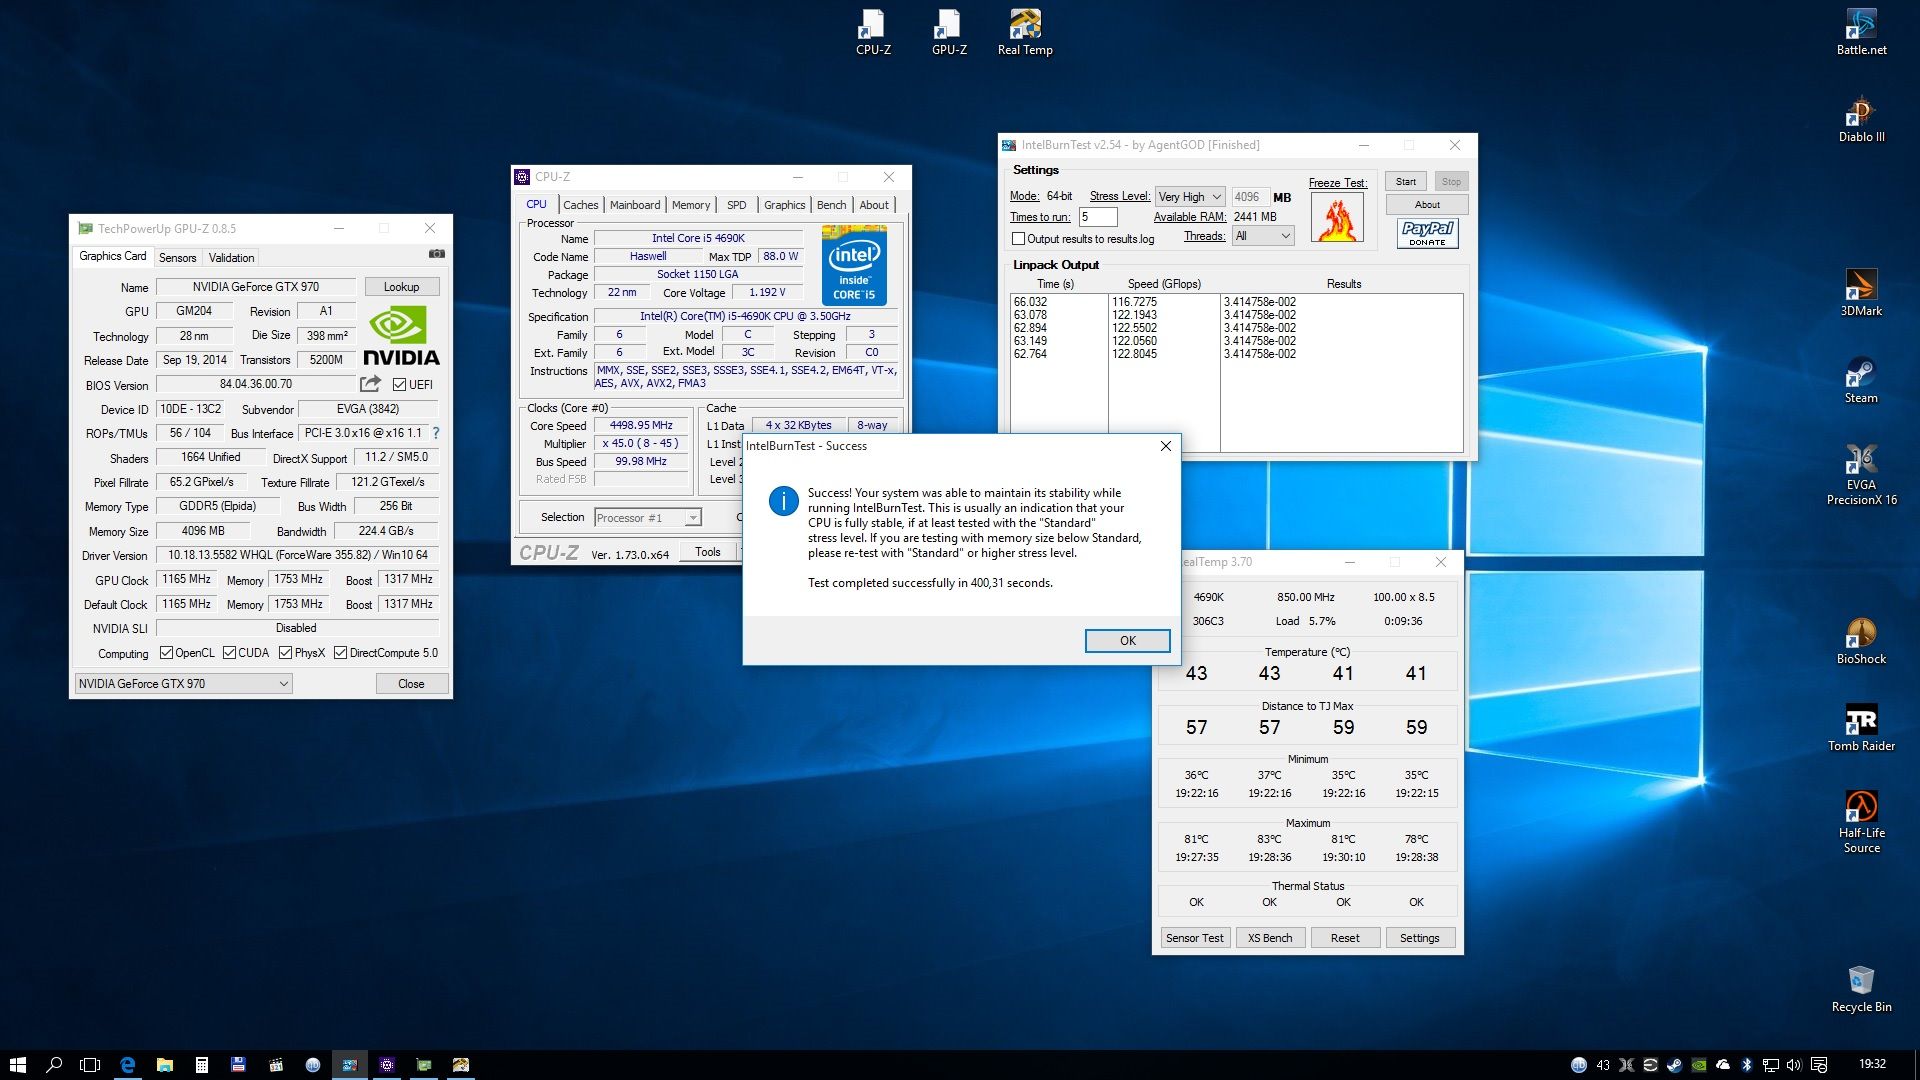Open the CPU-Z desktop shortcut

pos(873,32)
